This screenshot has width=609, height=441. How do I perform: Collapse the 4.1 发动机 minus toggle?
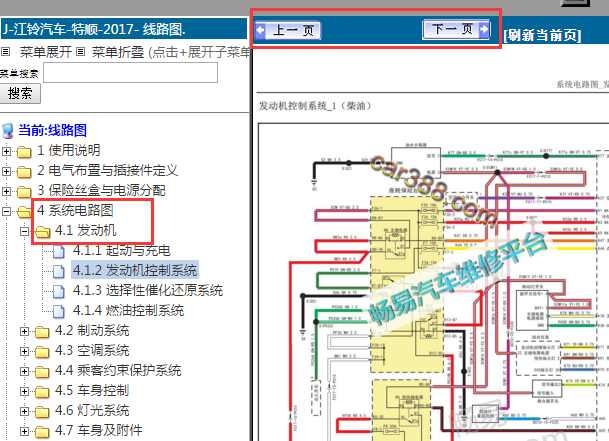[24, 232]
